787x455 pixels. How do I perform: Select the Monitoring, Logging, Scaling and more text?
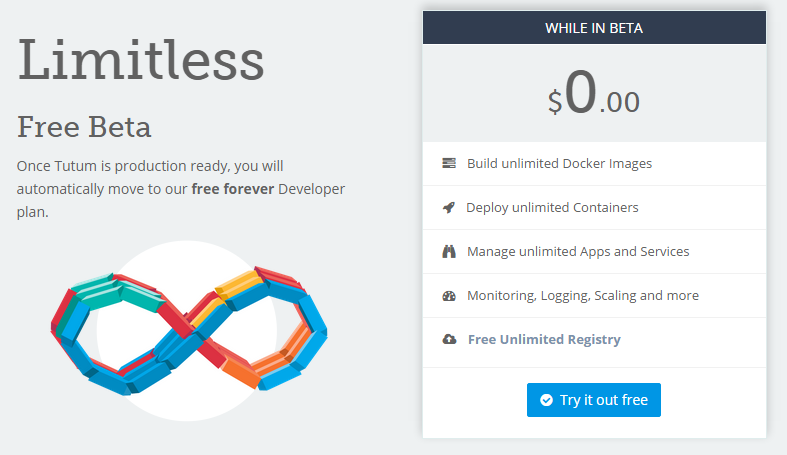[583, 296]
